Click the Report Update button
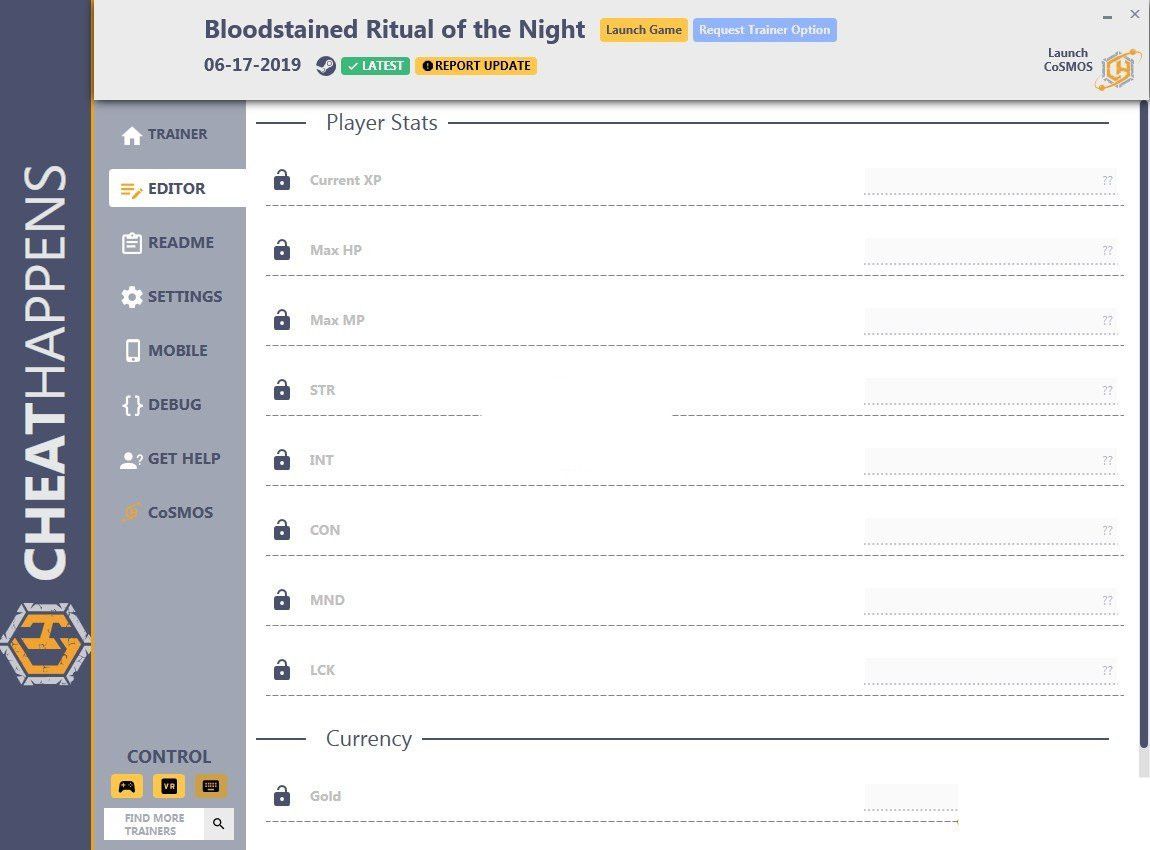1150x850 pixels. (476, 66)
